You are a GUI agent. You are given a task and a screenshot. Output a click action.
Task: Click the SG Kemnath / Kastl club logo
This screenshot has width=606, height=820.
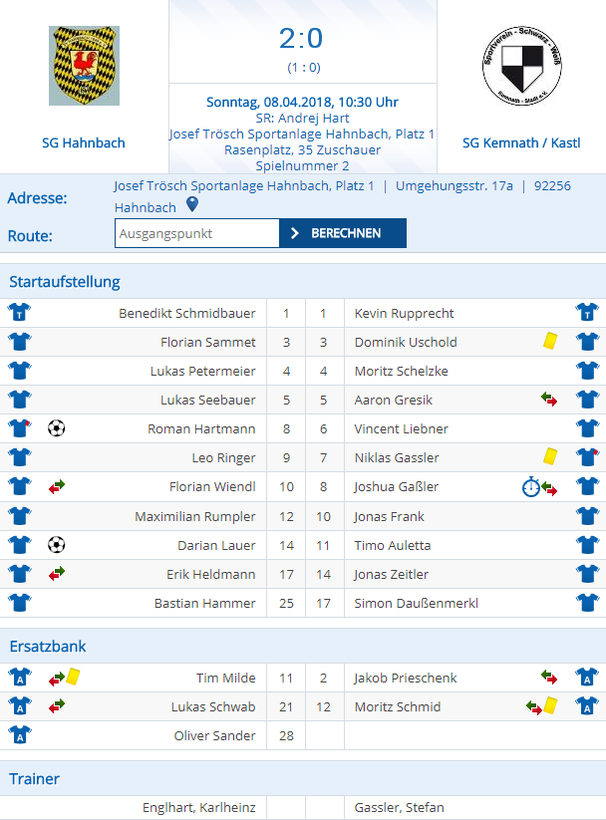coord(521,66)
